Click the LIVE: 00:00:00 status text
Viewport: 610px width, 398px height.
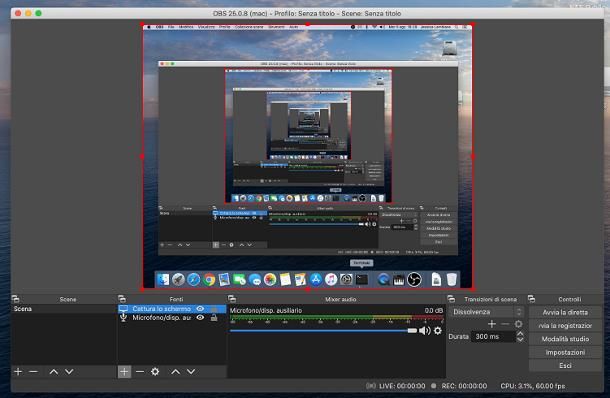click(x=402, y=386)
